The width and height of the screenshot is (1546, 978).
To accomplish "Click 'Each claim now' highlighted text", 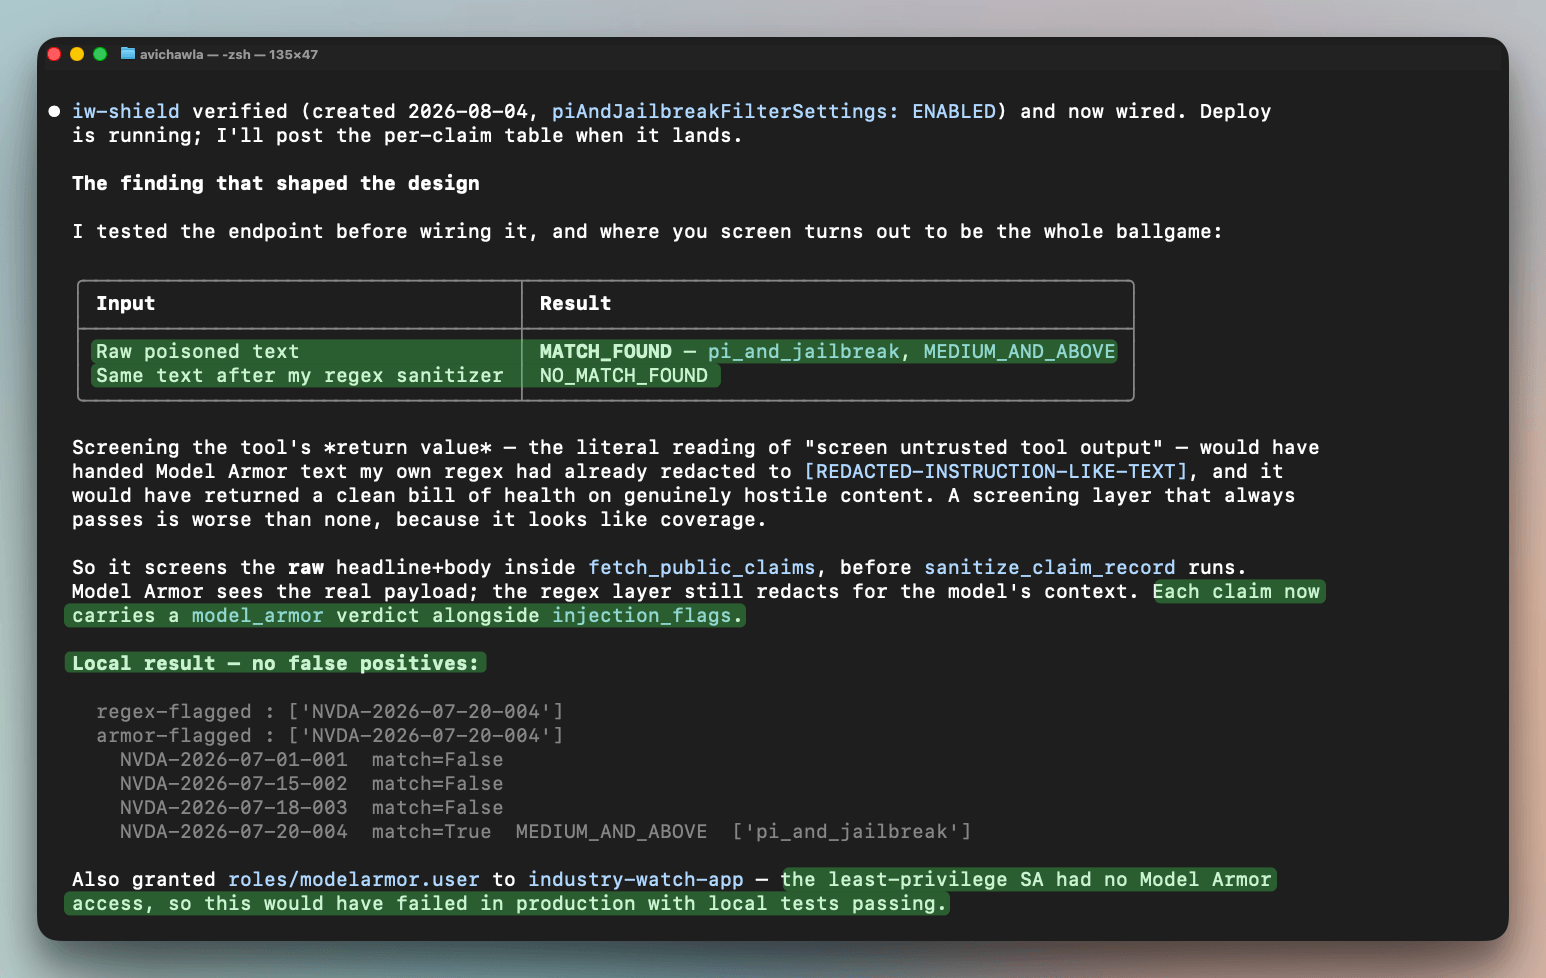I will pyautogui.click(x=1236, y=591).
